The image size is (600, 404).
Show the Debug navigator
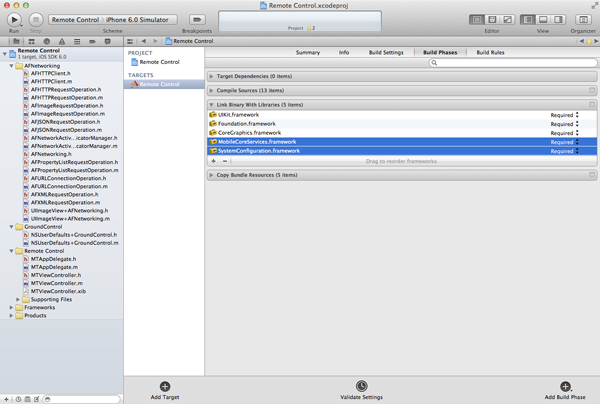(77, 41)
